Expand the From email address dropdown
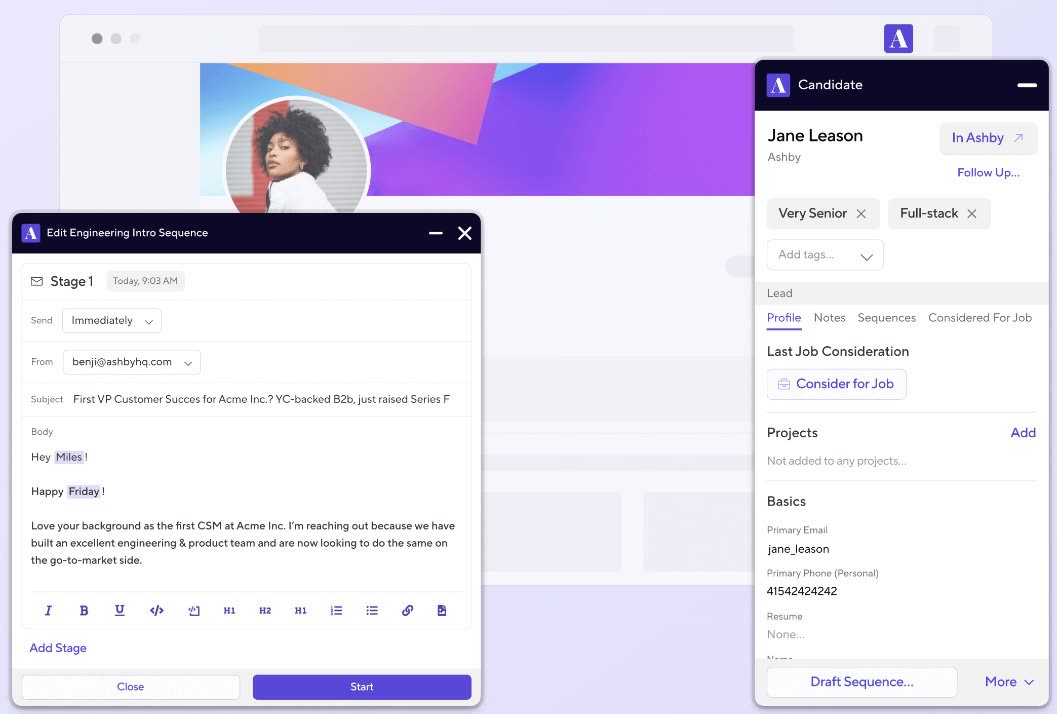 tap(131, 362)
